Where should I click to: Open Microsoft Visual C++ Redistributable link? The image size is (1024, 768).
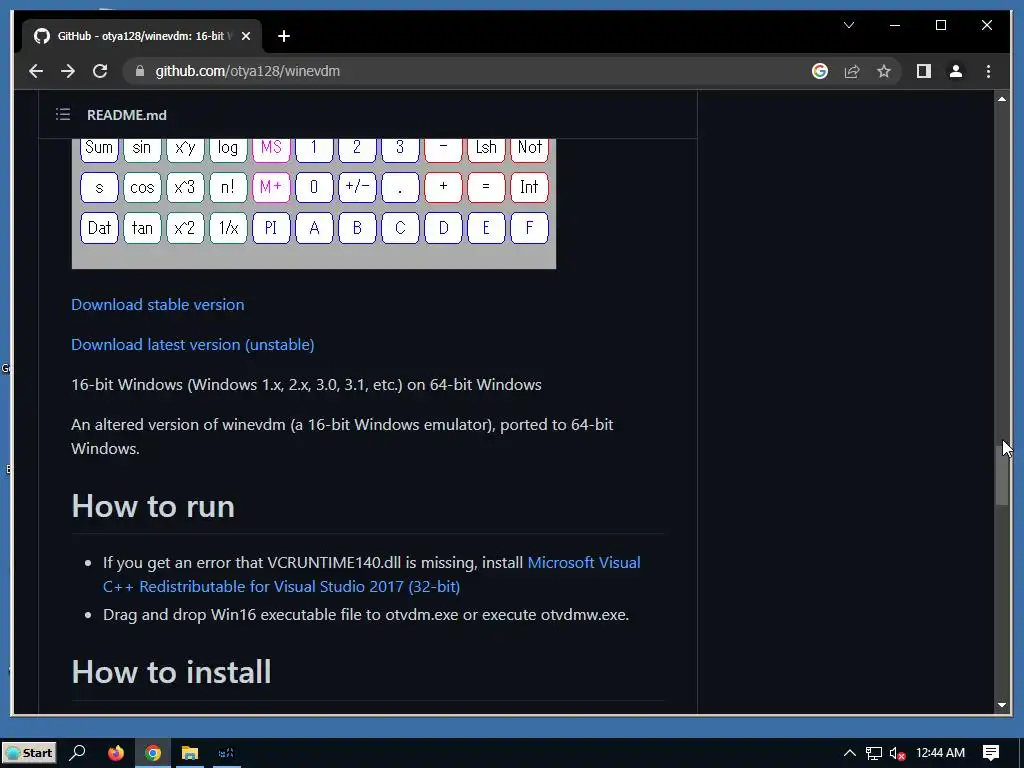[372, 574]
